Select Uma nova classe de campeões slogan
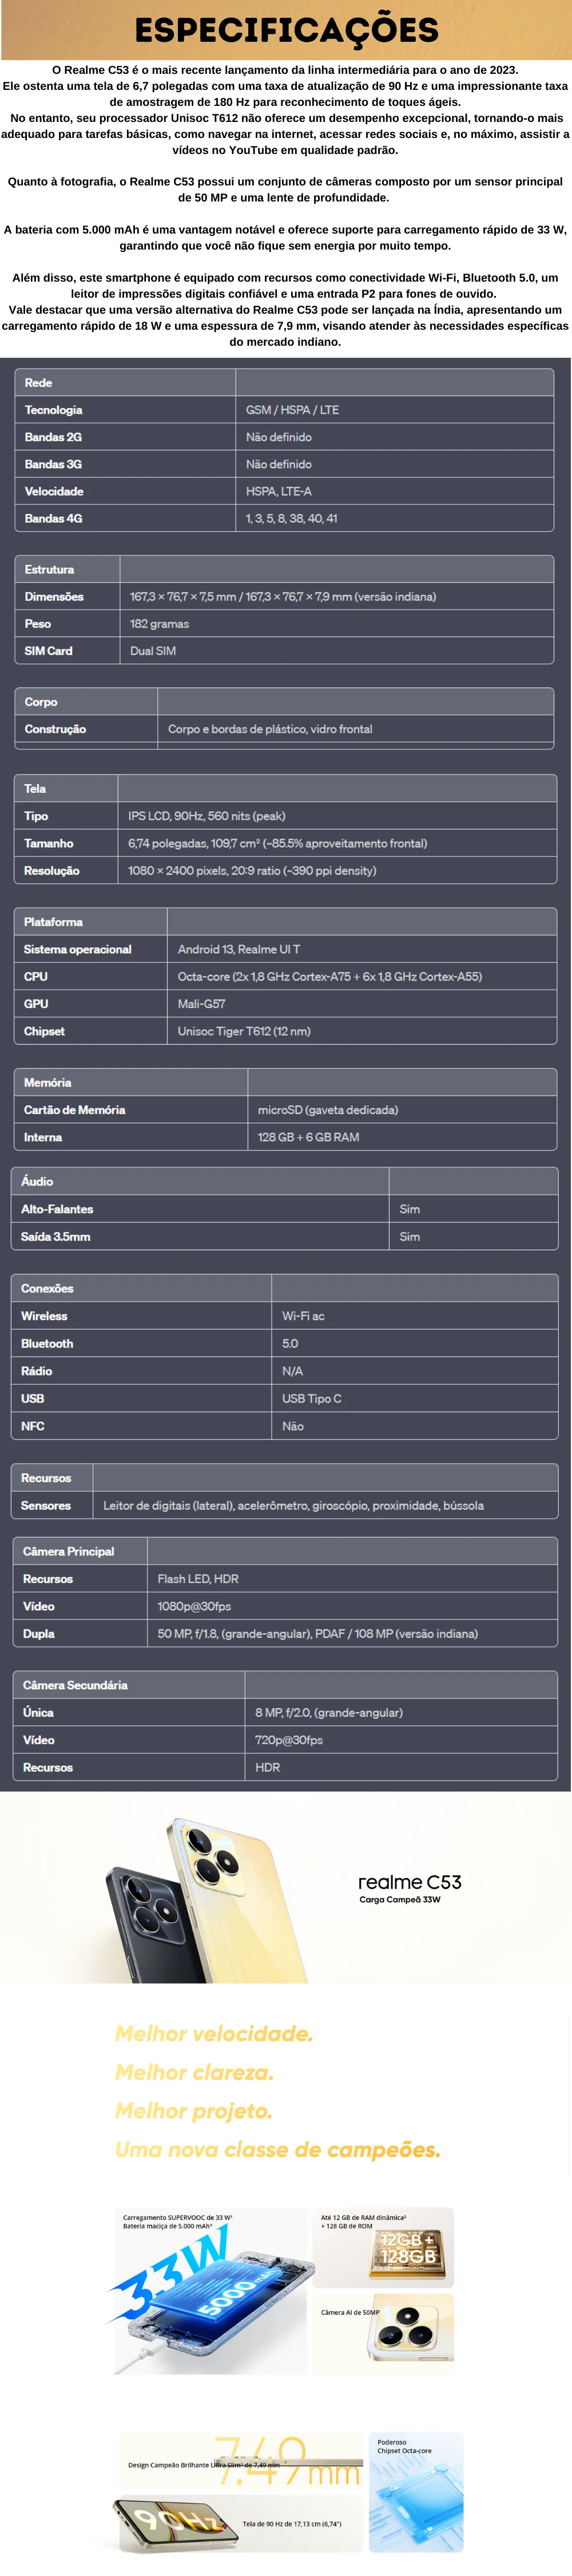Viewport: 572px width, 2576px height. (x=278, y=2149)
